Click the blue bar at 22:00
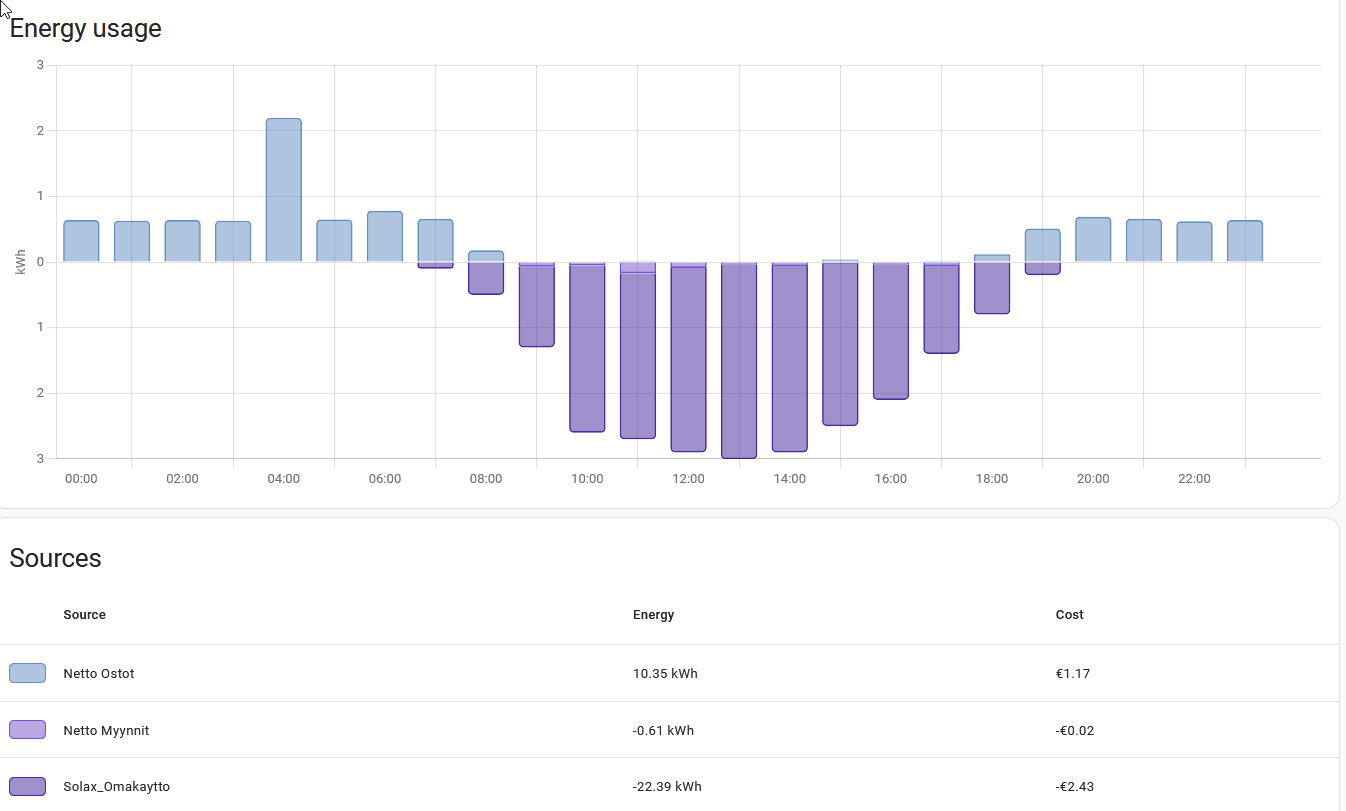This screenshot has height=811, width=1346. tap(1194, 242)
